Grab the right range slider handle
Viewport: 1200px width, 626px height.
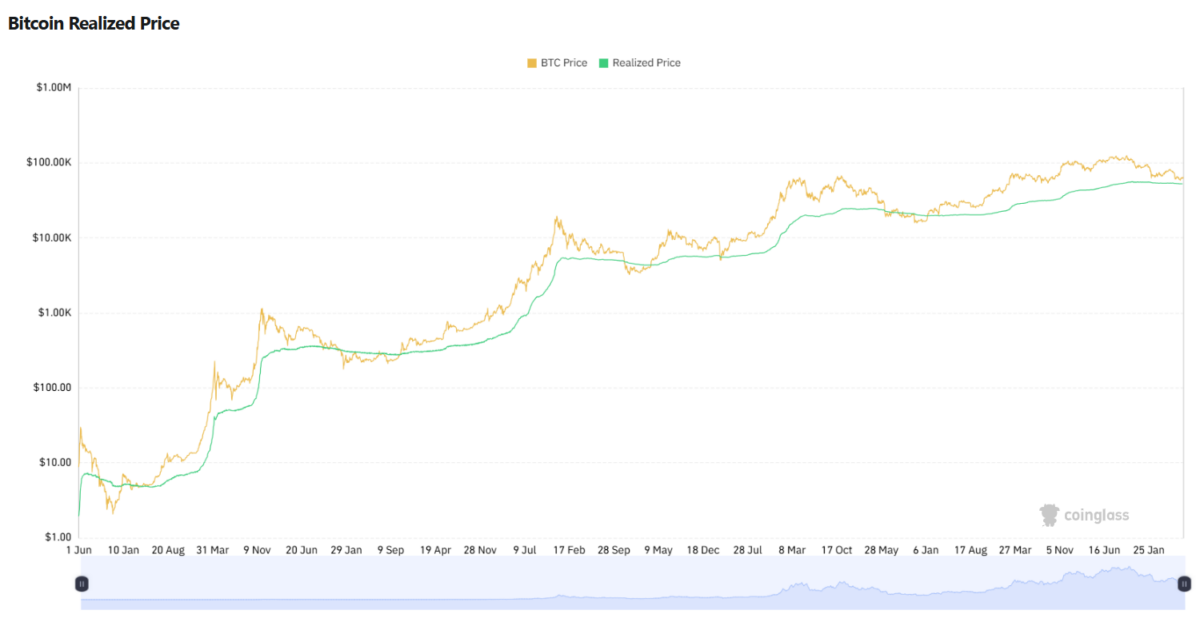1184,583
